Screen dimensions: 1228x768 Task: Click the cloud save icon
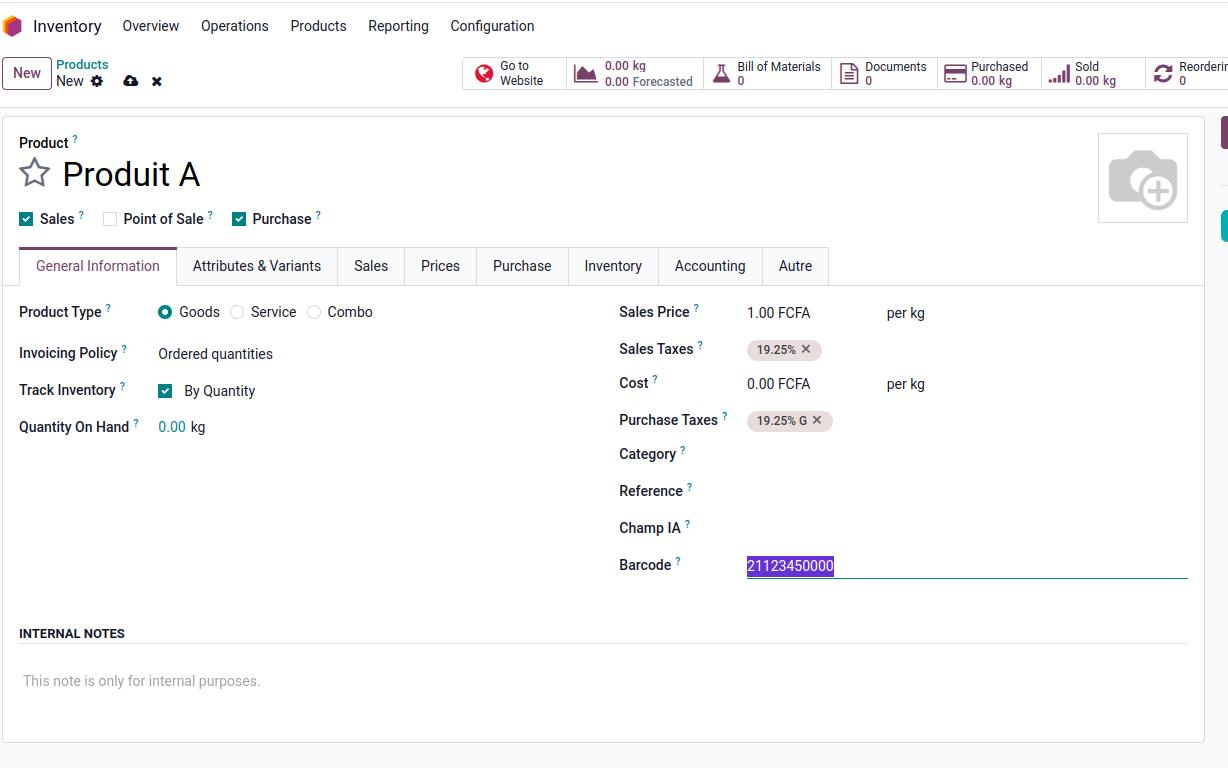point(130,81)
